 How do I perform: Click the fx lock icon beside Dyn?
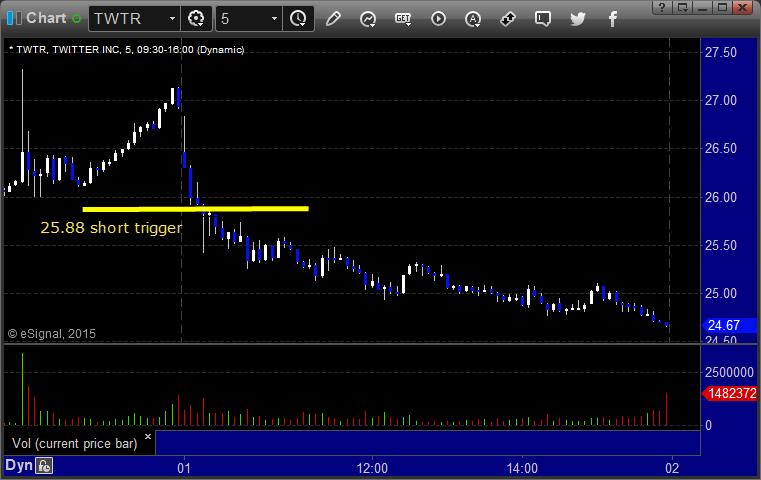coord(44,466)
